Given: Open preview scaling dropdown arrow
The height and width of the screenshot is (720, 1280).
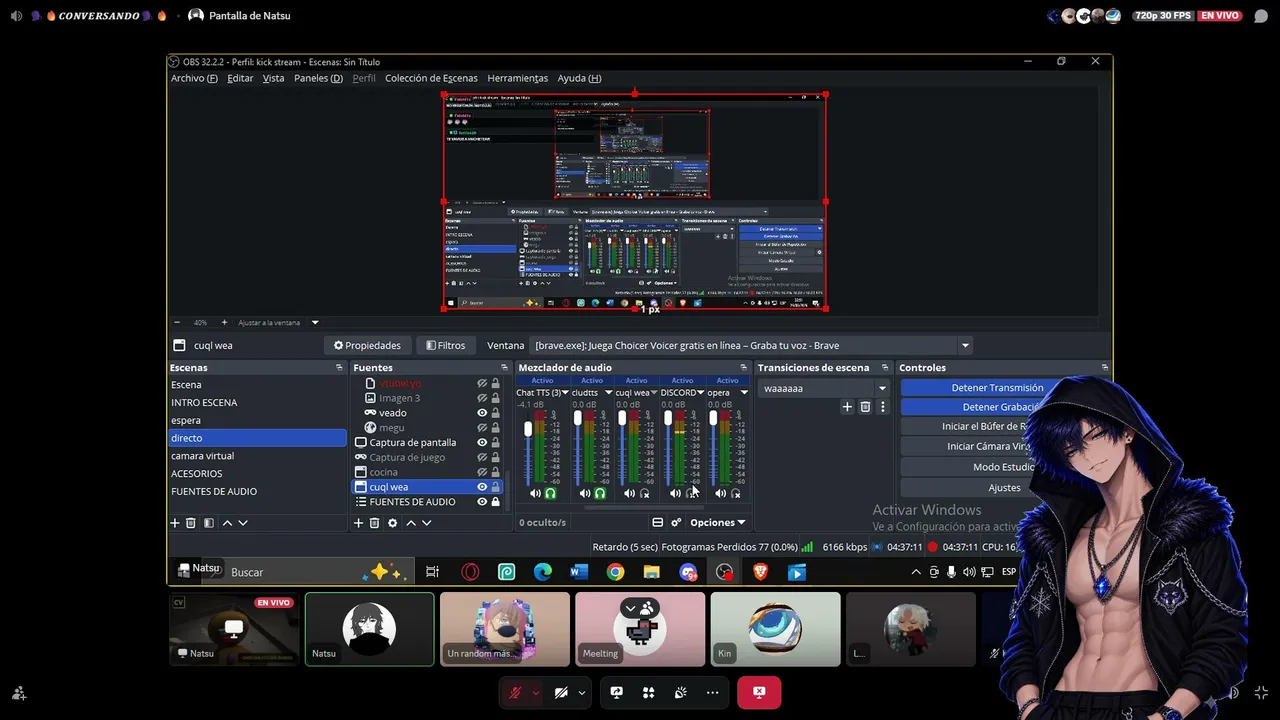Looking at the screenshot, I should coord(315,322).
